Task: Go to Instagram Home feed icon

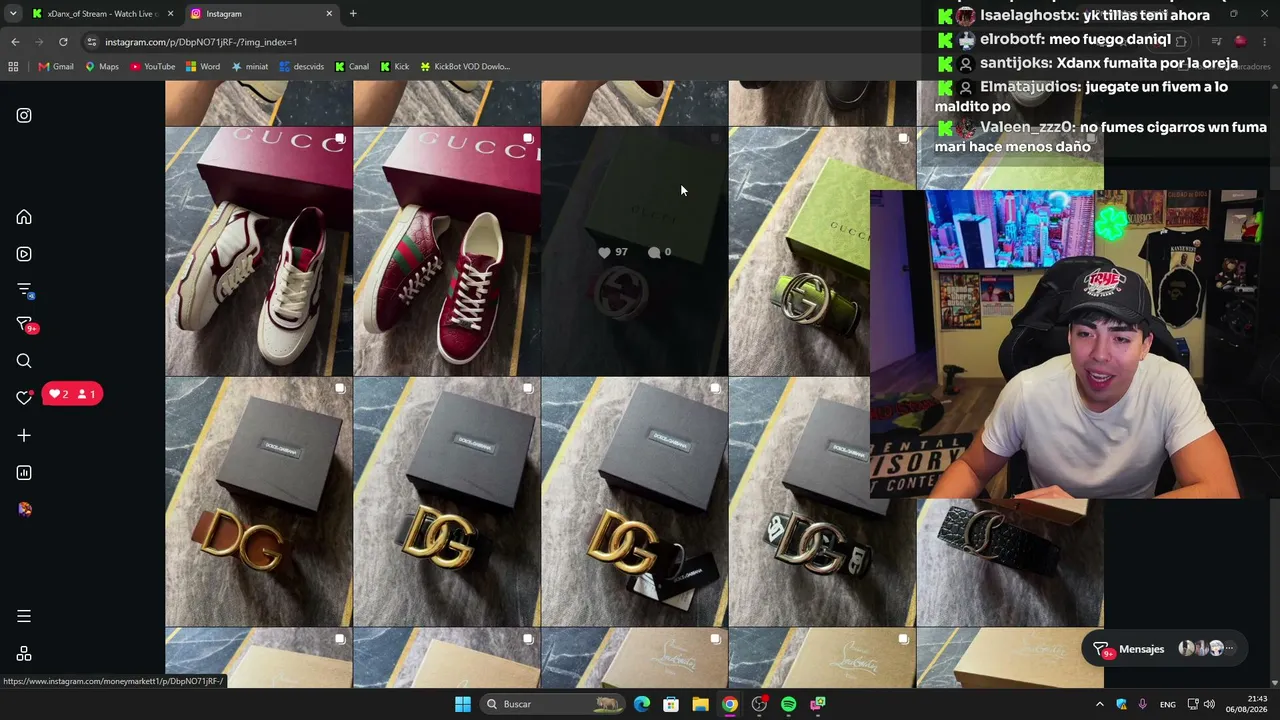Action: tap(24, 217)
